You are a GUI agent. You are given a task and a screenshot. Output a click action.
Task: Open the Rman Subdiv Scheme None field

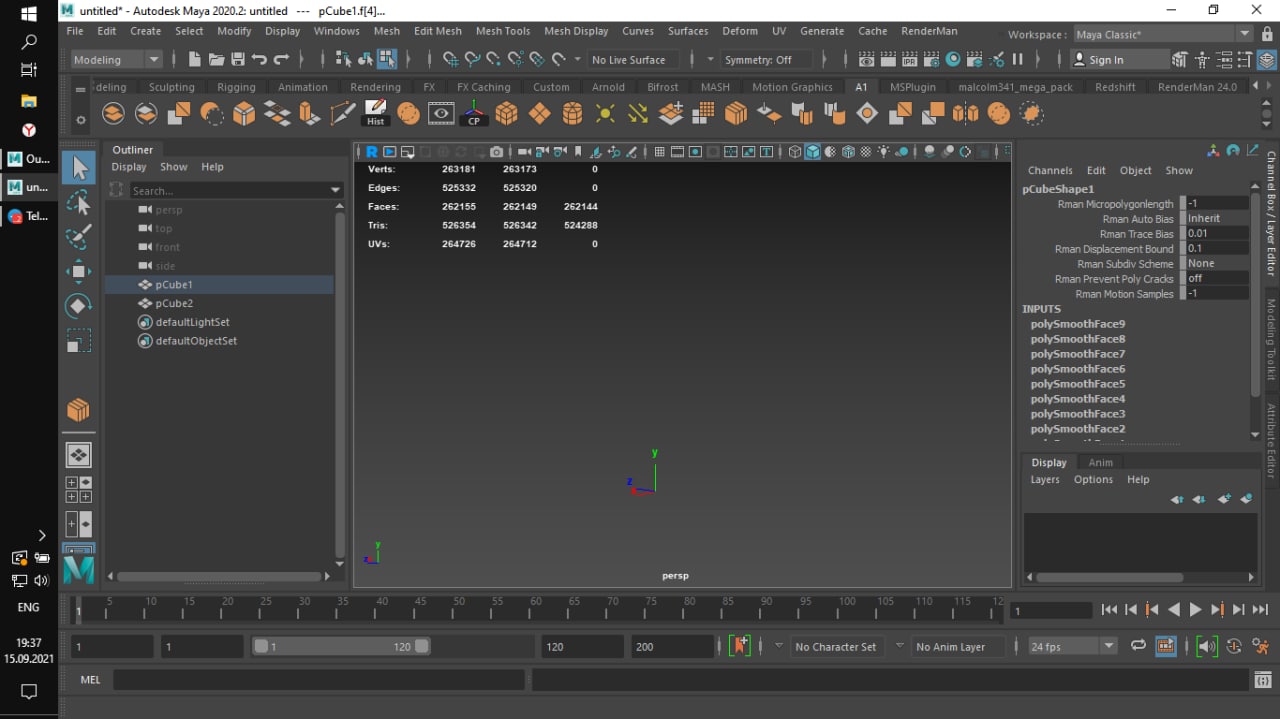[x=1217, y=264]
